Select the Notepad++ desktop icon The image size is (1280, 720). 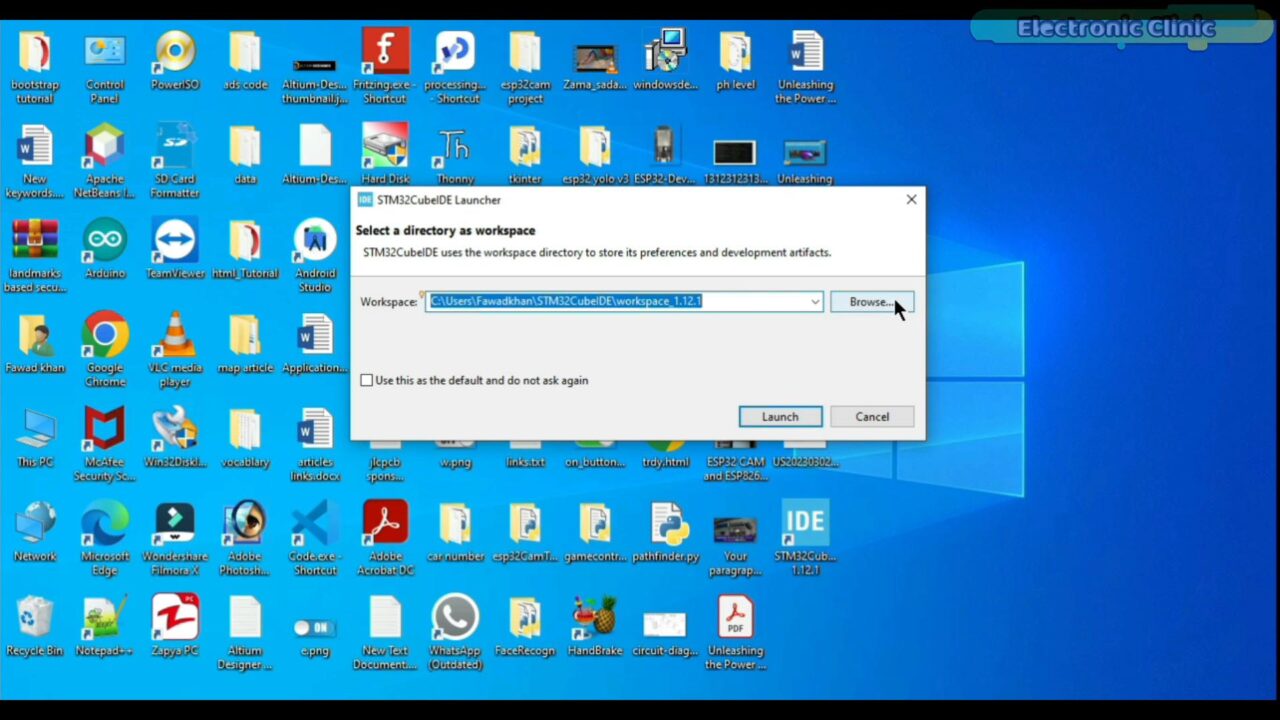105,626
